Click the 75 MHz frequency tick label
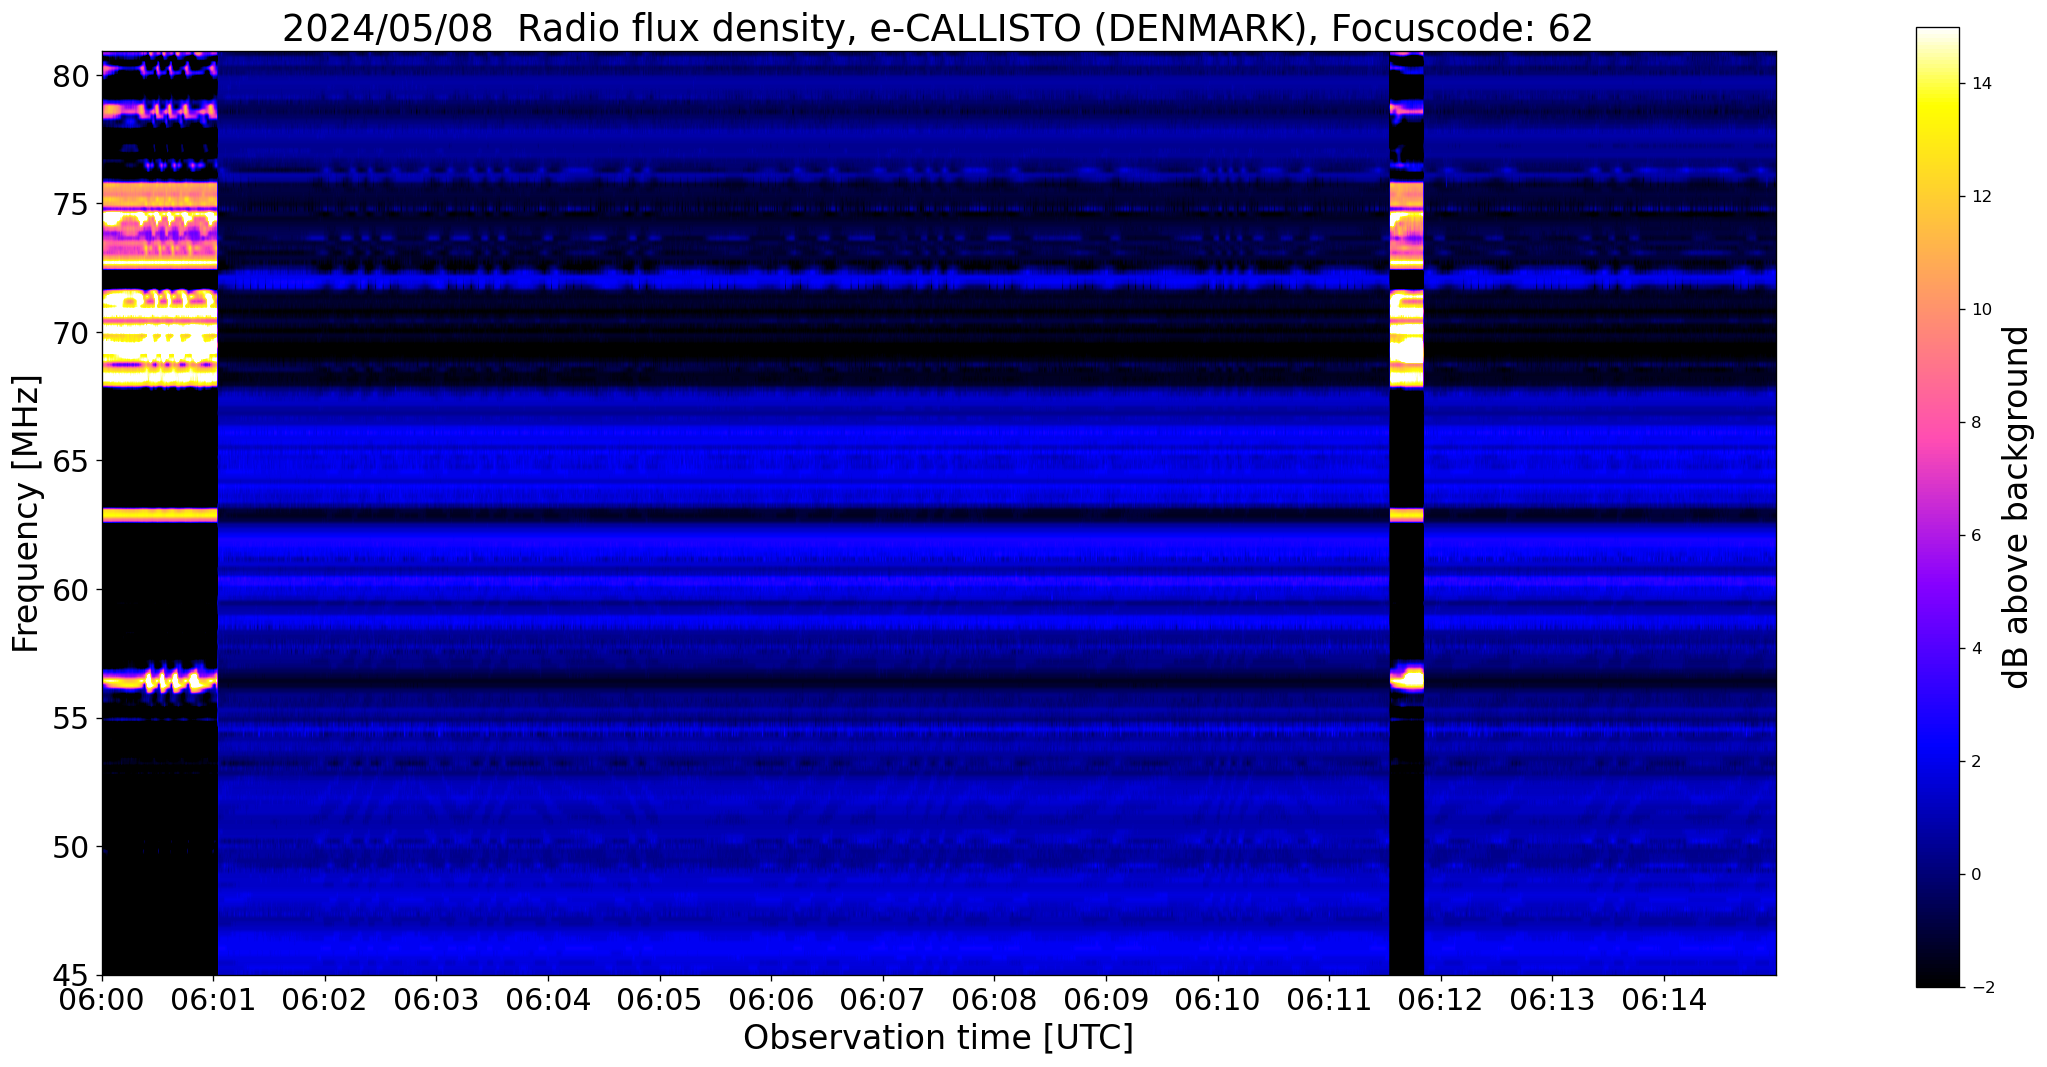This screenshot has height=1067, width=2047. pos(70,204)
